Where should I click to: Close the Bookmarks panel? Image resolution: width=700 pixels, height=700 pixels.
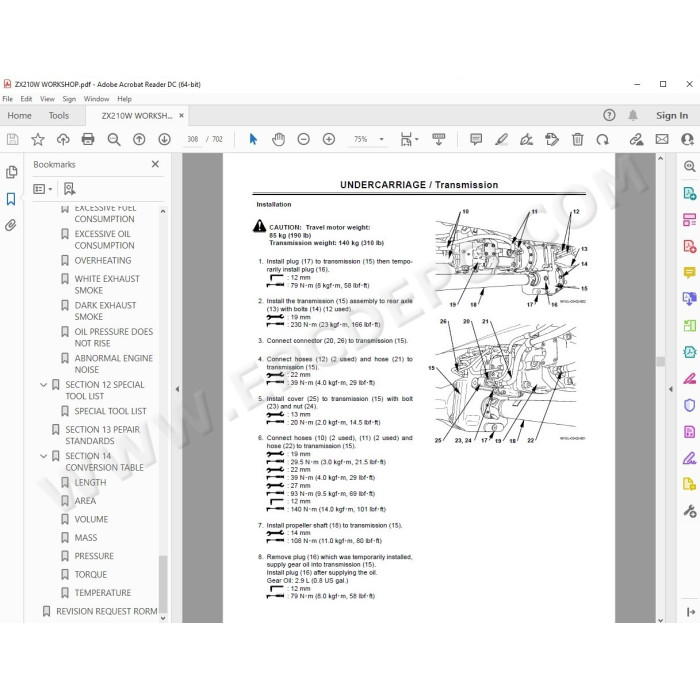click(155, 164)
